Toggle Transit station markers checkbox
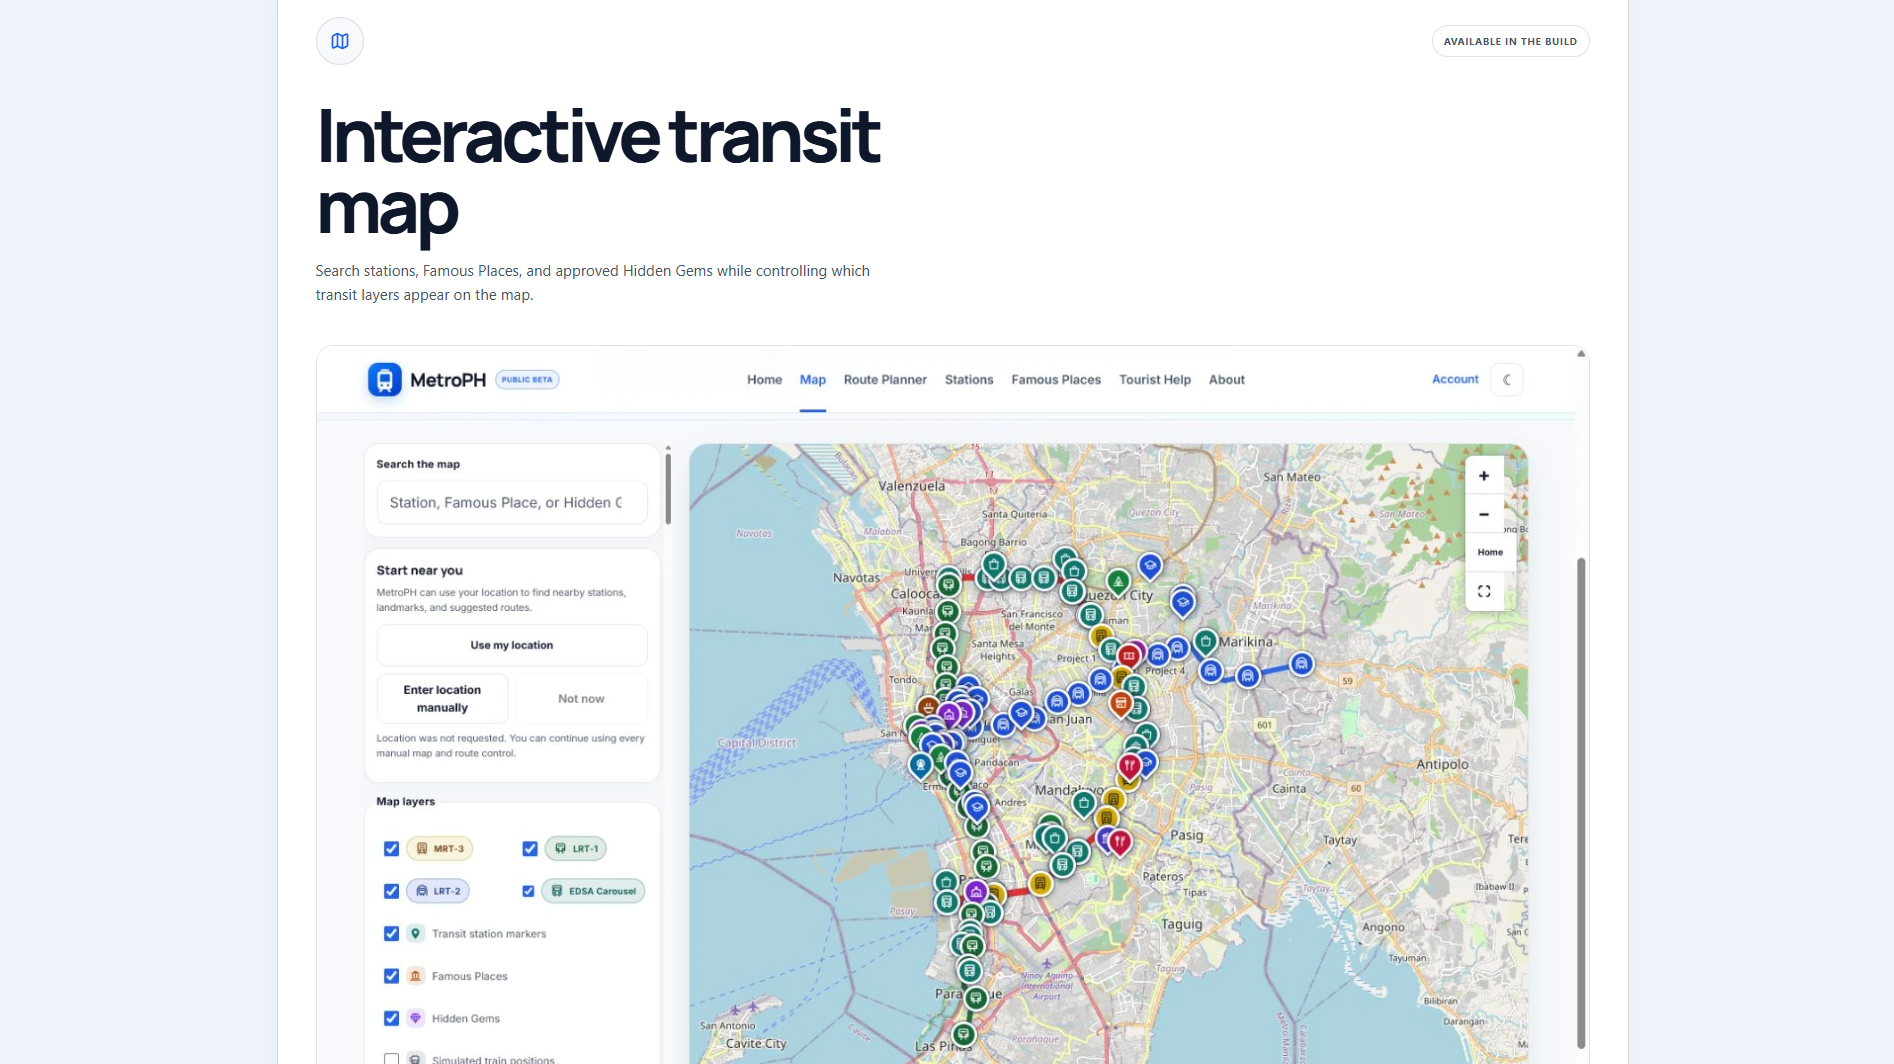Screen dimensions: 1894x1064 [x=392, y=934]
